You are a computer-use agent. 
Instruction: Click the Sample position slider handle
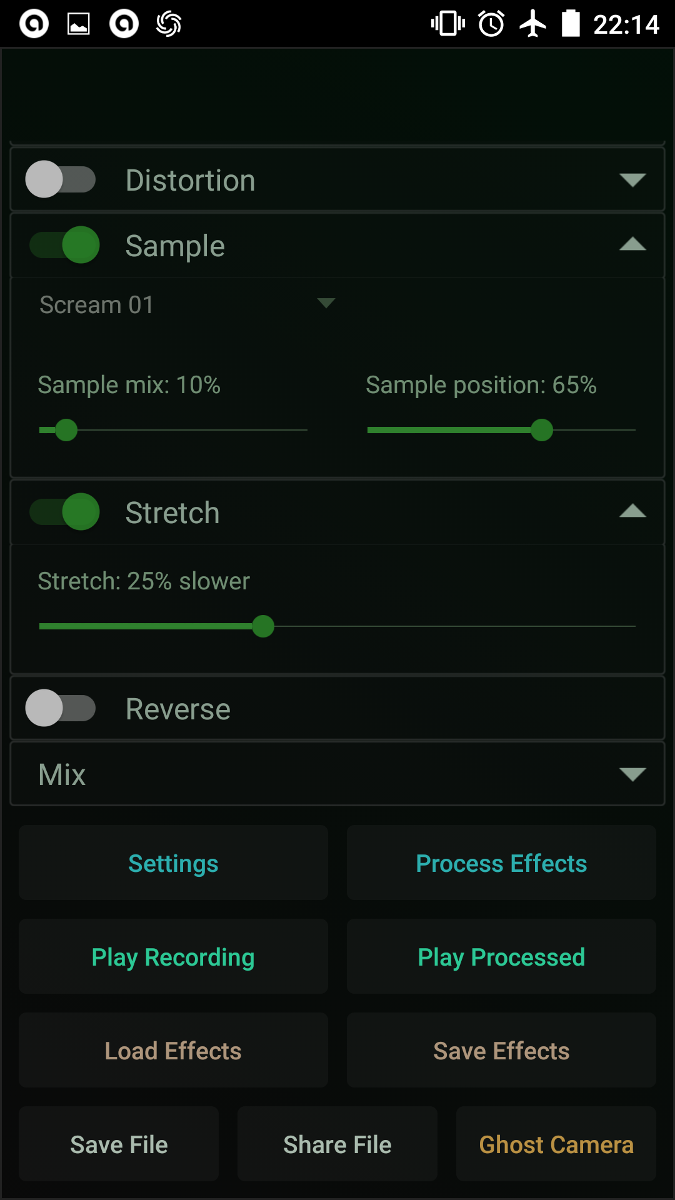coord(542,430)
